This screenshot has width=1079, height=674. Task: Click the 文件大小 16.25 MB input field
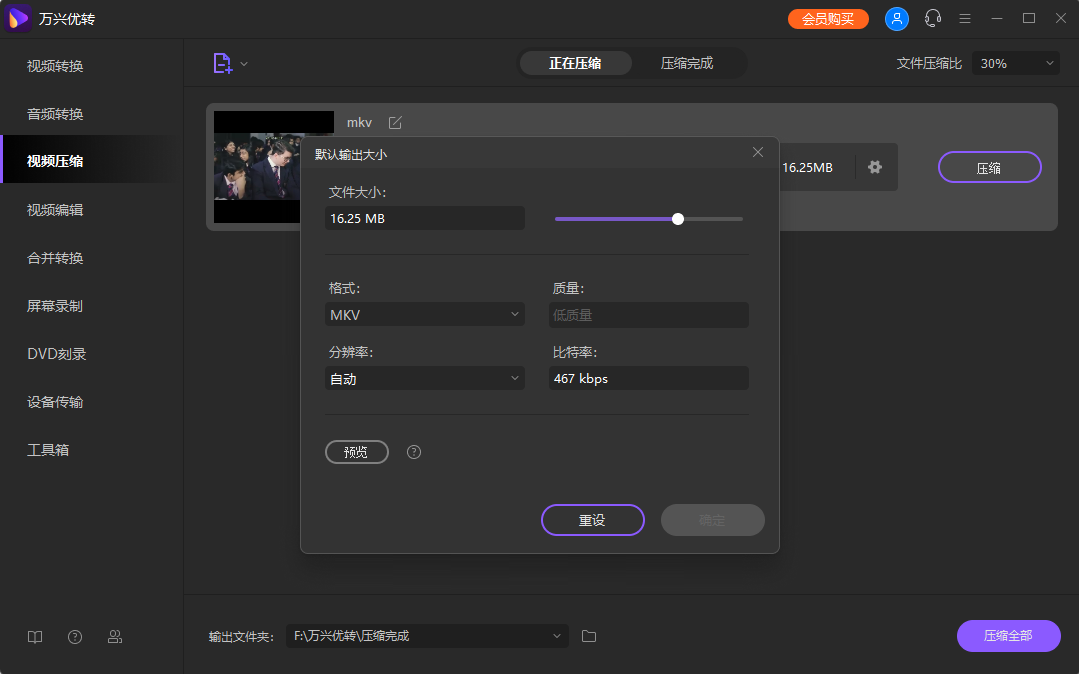click(x=424, y=217)
